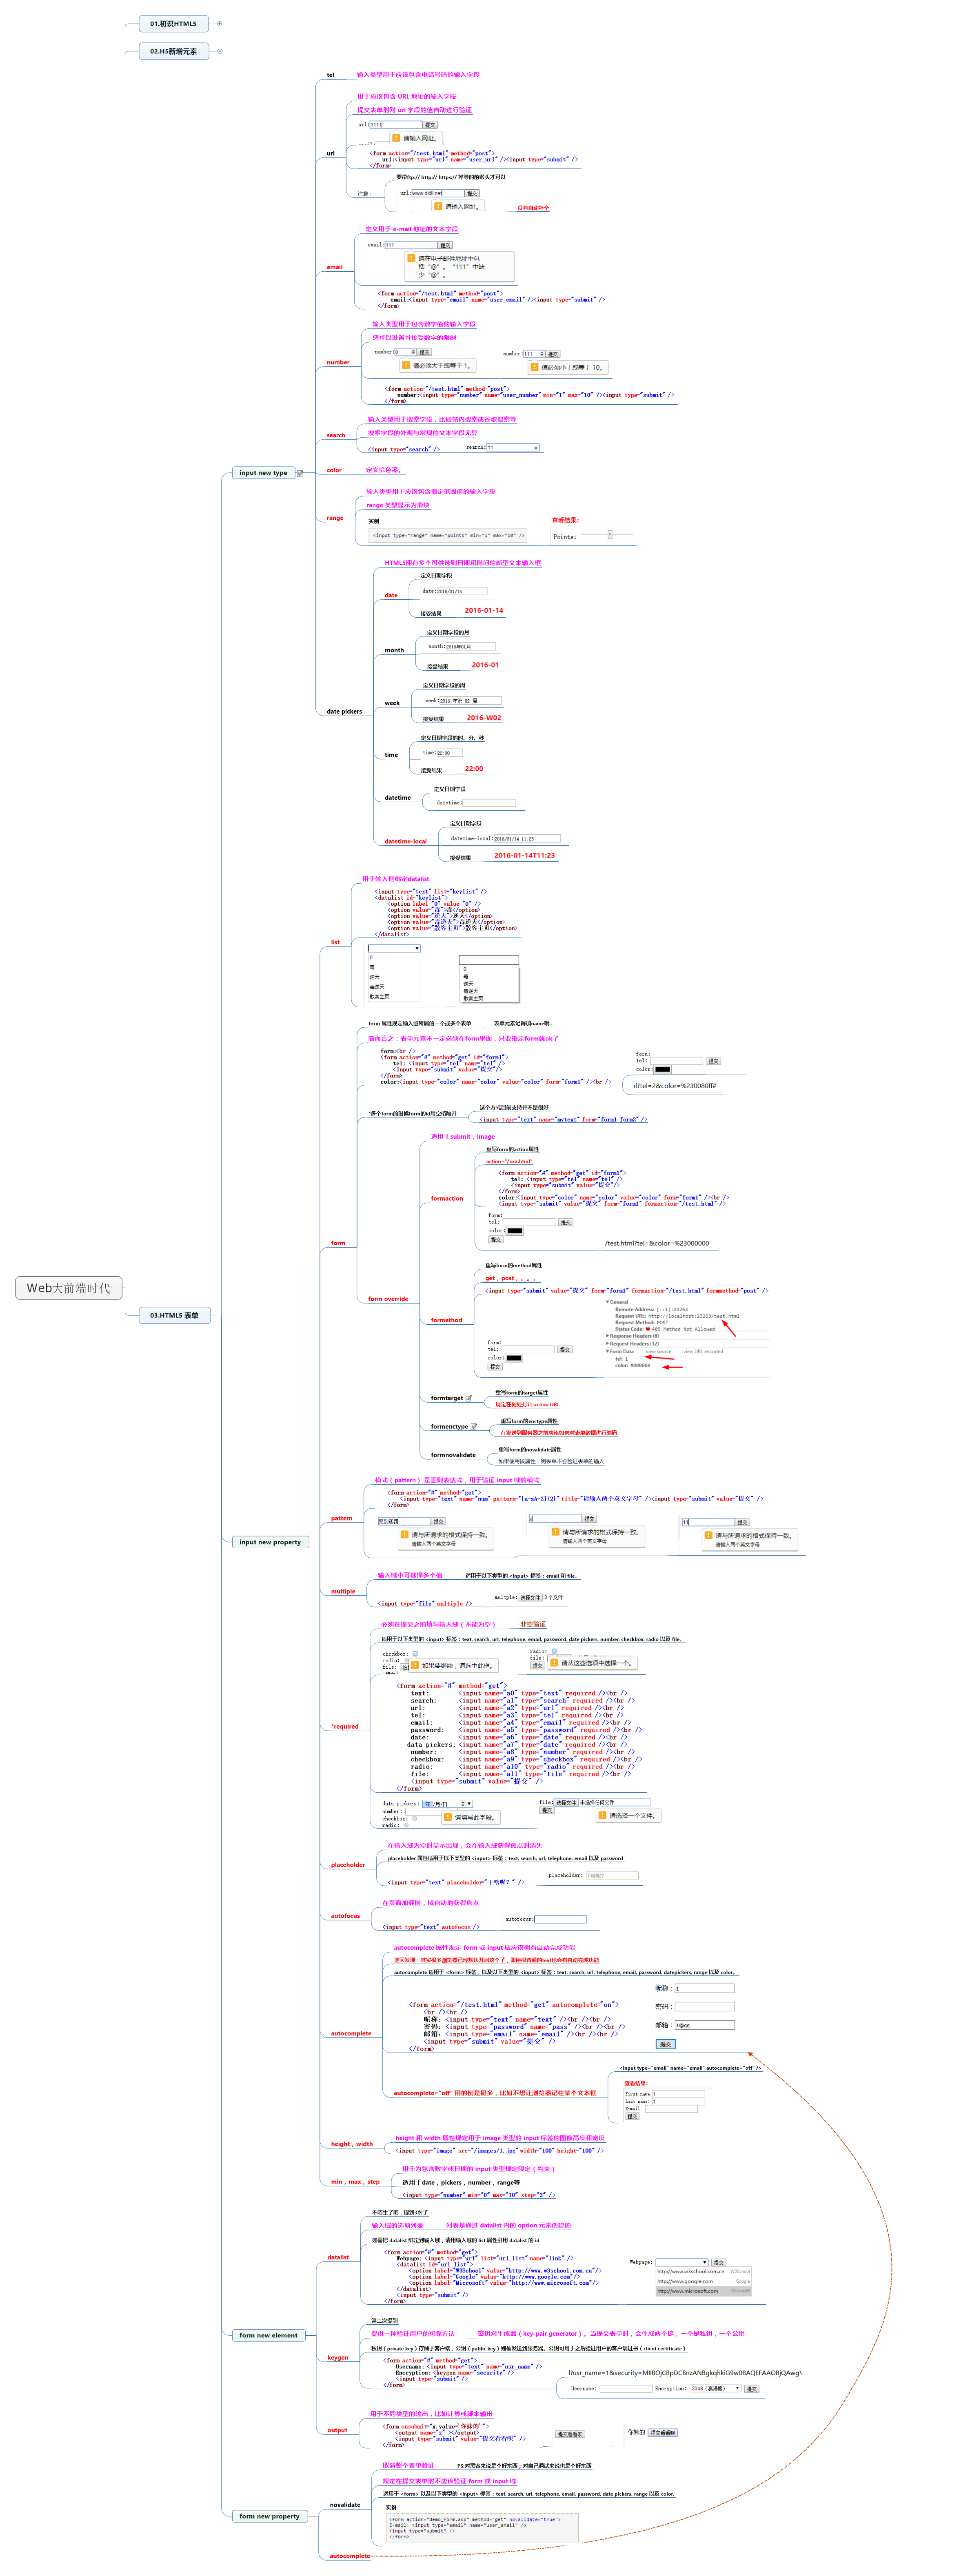Click the url subtopic
Screen dimensions: 970x2576
(331, 153)
